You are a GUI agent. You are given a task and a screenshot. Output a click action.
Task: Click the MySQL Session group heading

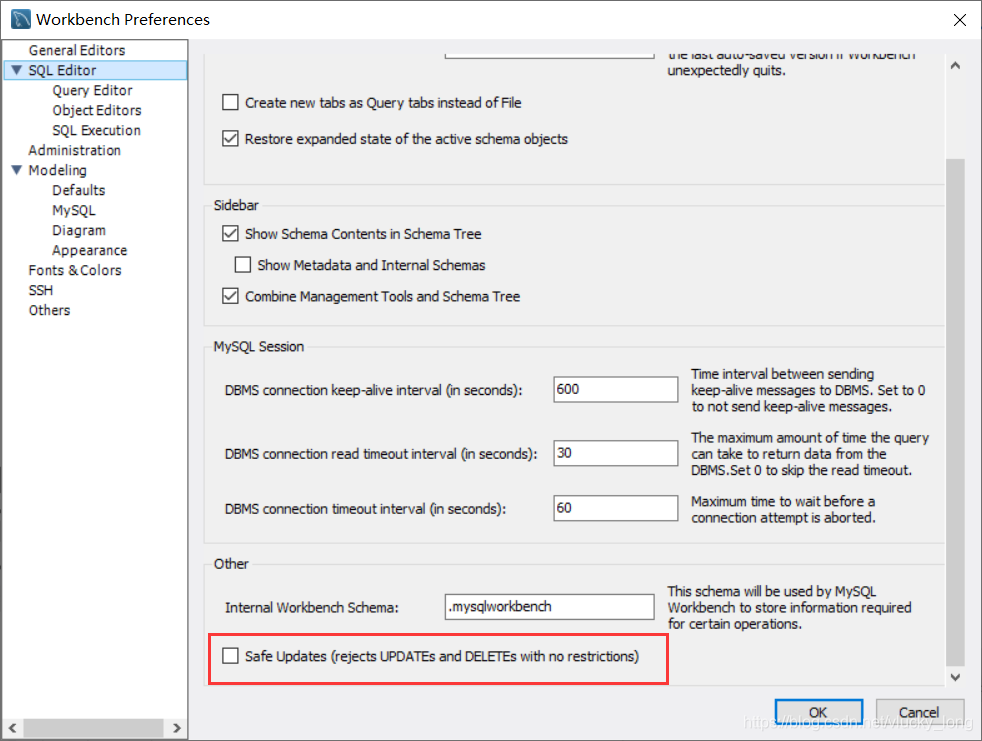coord(259,346)
